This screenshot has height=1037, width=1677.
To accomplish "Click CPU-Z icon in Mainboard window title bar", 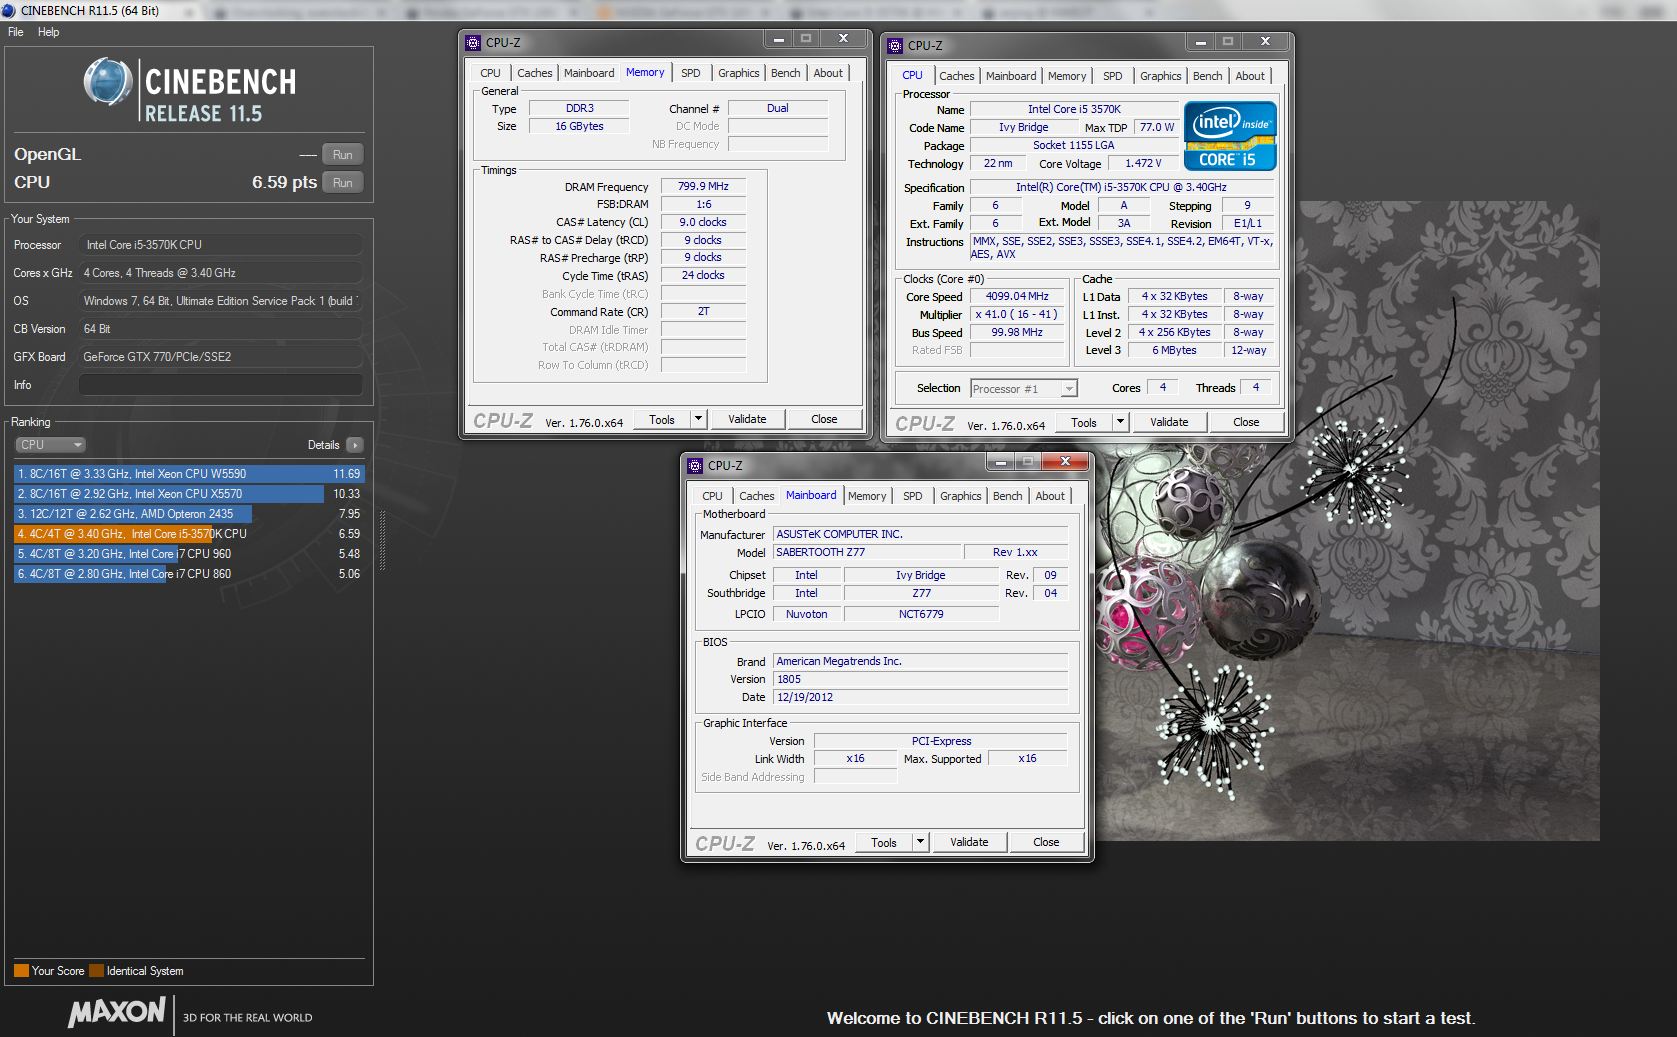I will tap(695, 465).
